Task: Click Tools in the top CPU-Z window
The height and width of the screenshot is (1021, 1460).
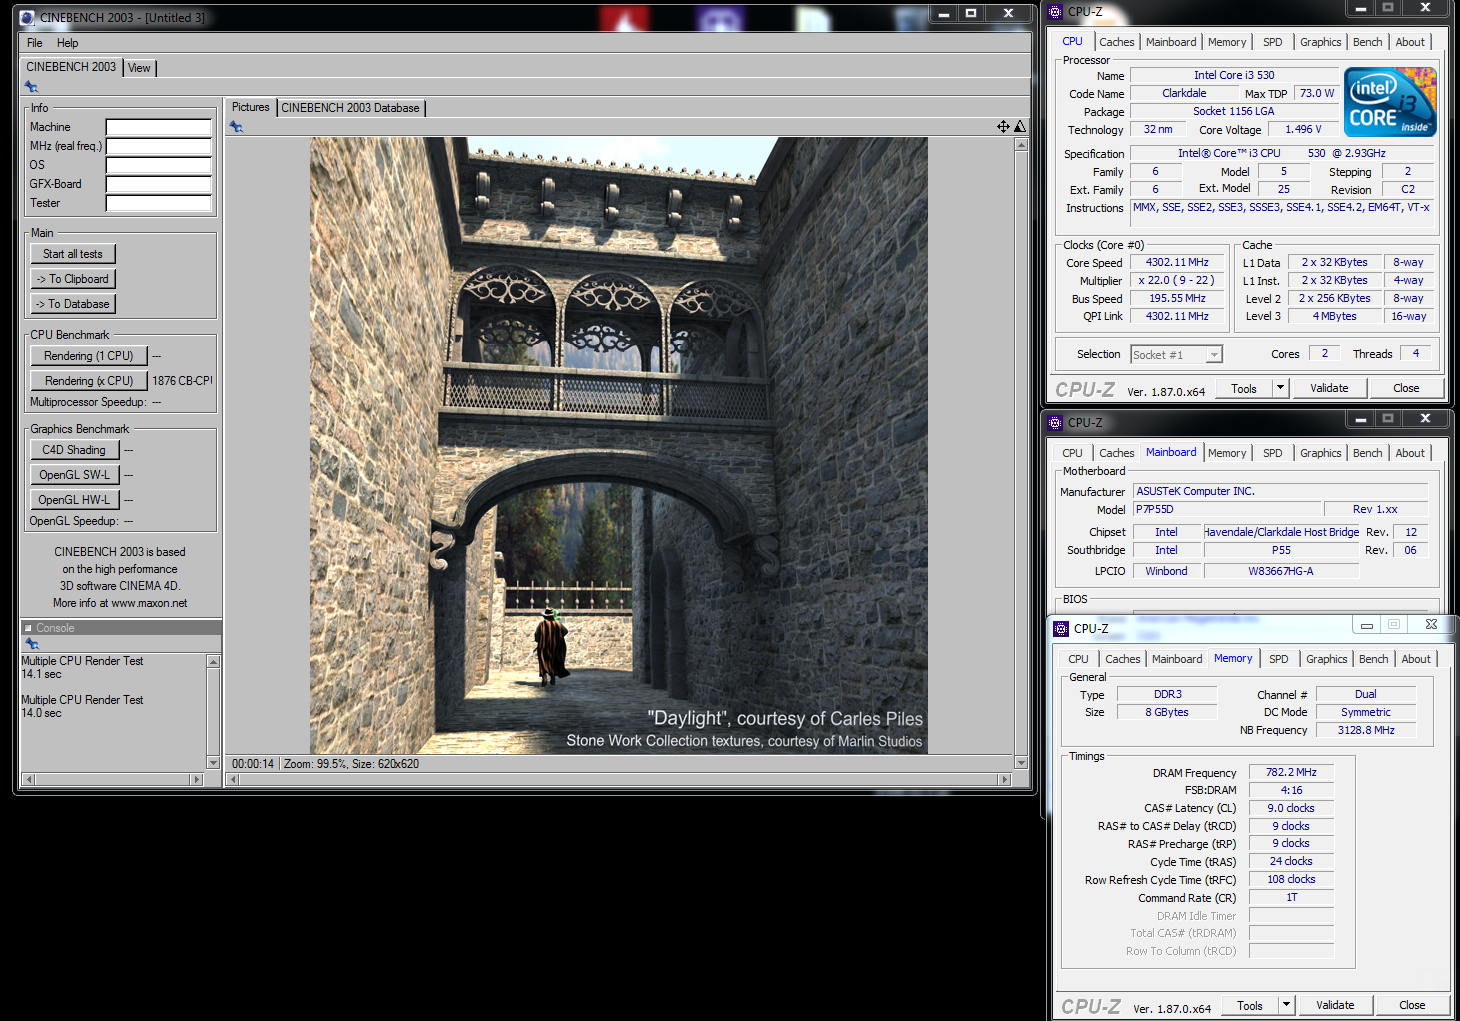Action: point(1244,389)
